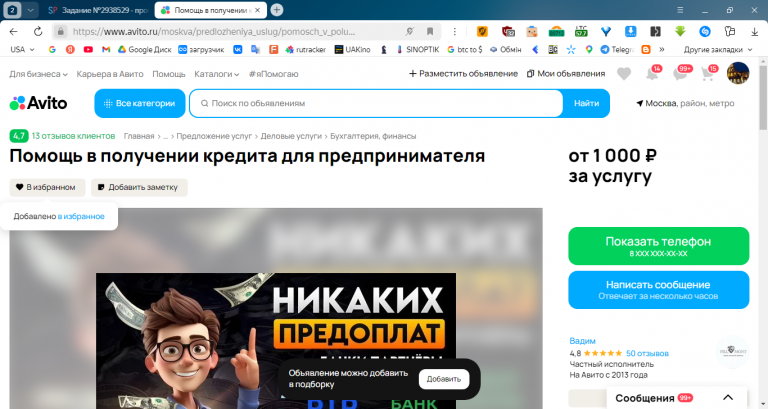Open the SINOPTIK bookmark
Screen dimensions: 768x409
tap(417, 49)
